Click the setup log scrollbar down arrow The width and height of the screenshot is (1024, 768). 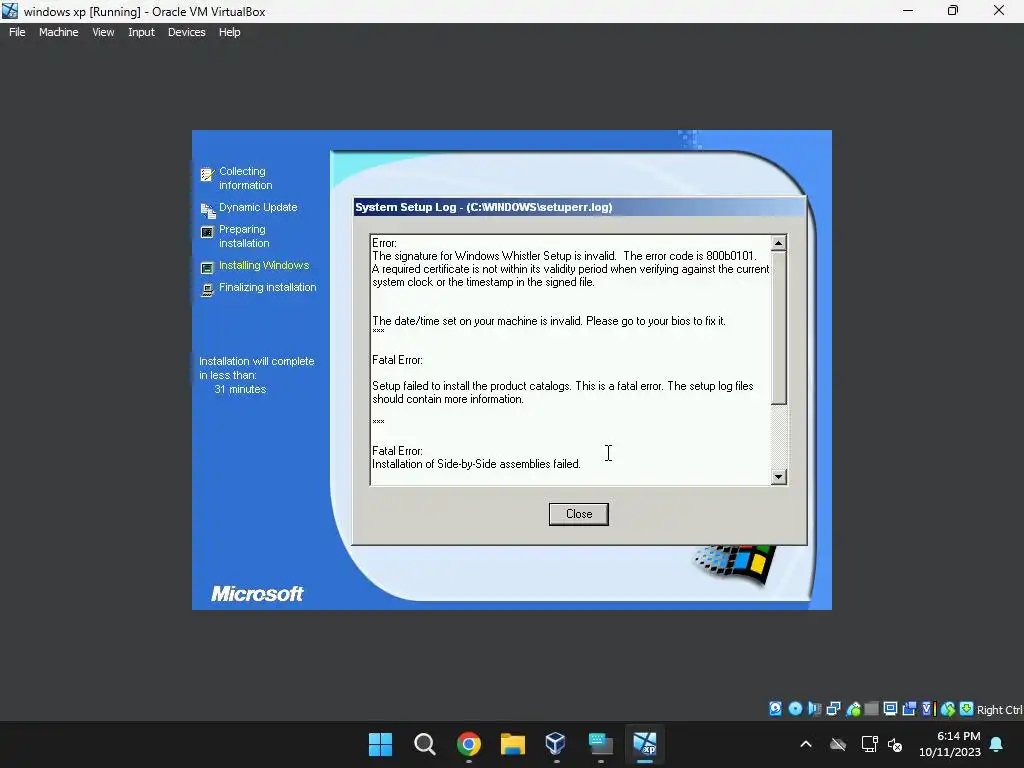[x=778, y=477]
